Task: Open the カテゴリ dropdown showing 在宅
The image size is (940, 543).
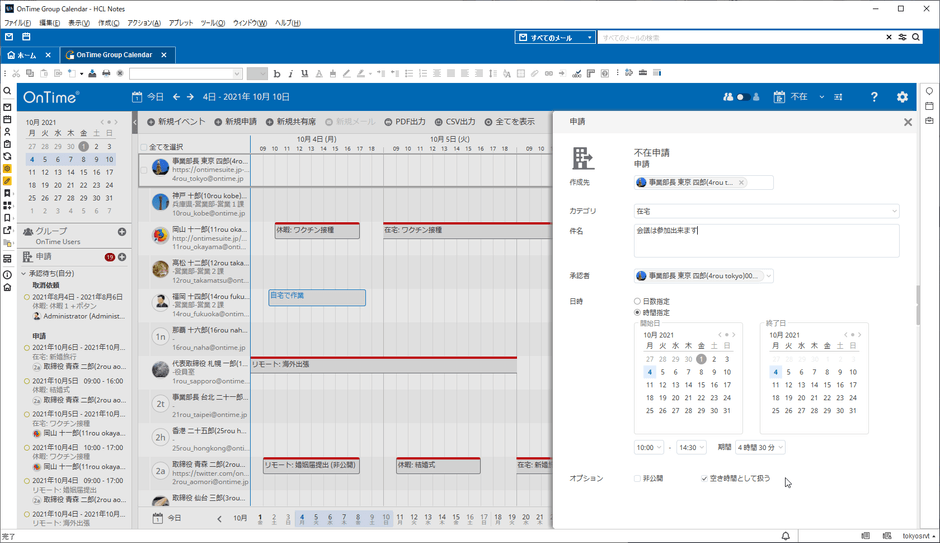Action: pyautogui.click(x=766, y=211)
